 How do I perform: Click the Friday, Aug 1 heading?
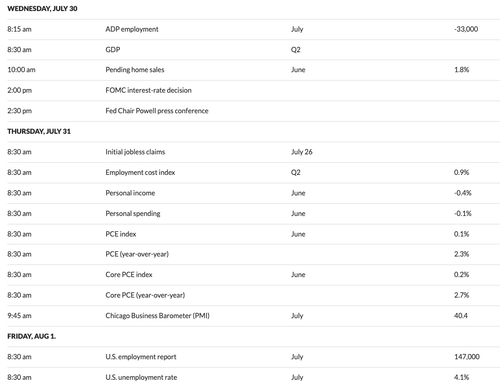(32, 336)
